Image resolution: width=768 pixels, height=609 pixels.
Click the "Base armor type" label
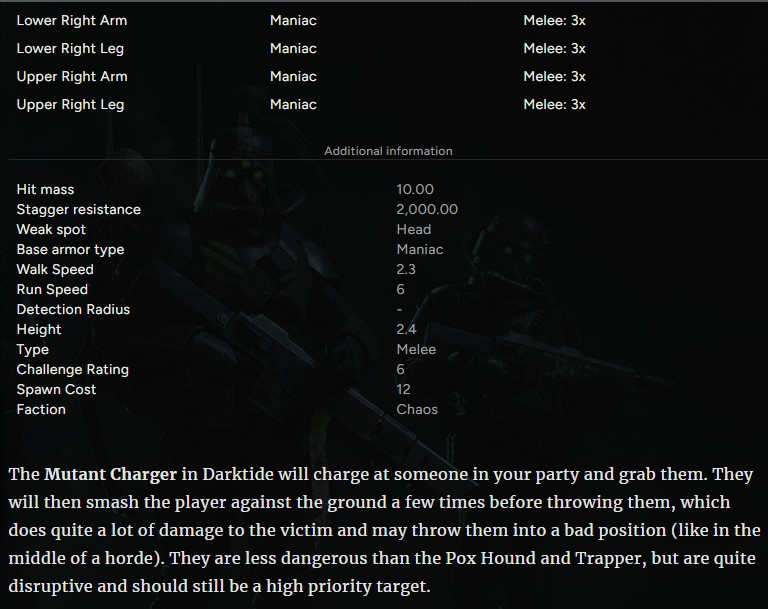click(x=70, y=249)
